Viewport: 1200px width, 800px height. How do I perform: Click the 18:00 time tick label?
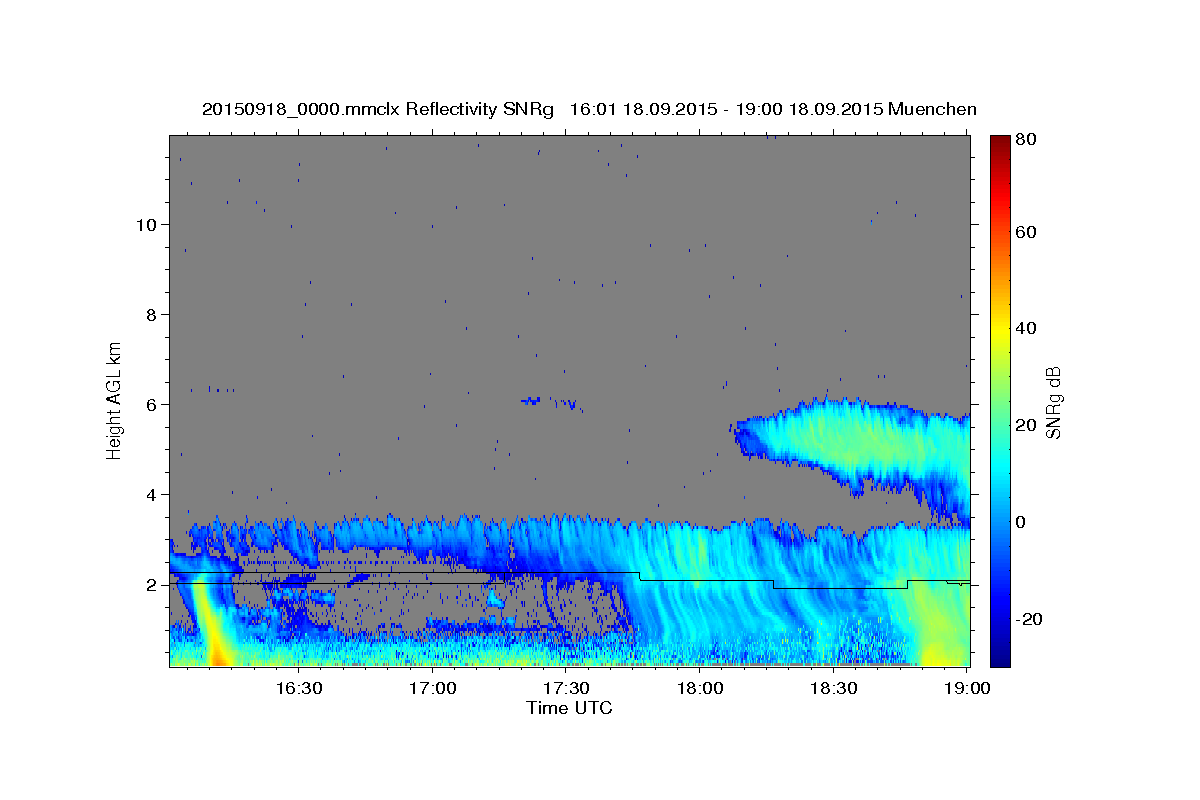click(700, 689)
